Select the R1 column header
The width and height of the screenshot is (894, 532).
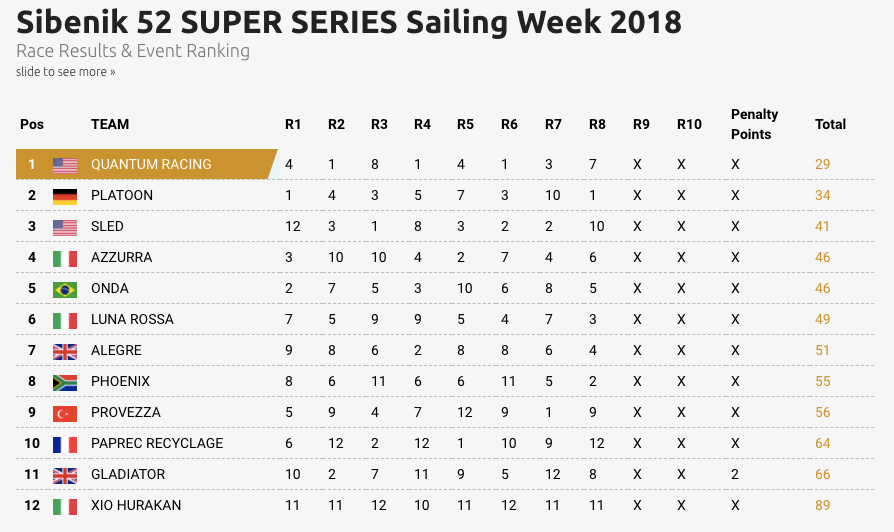(x=293, y=124)
